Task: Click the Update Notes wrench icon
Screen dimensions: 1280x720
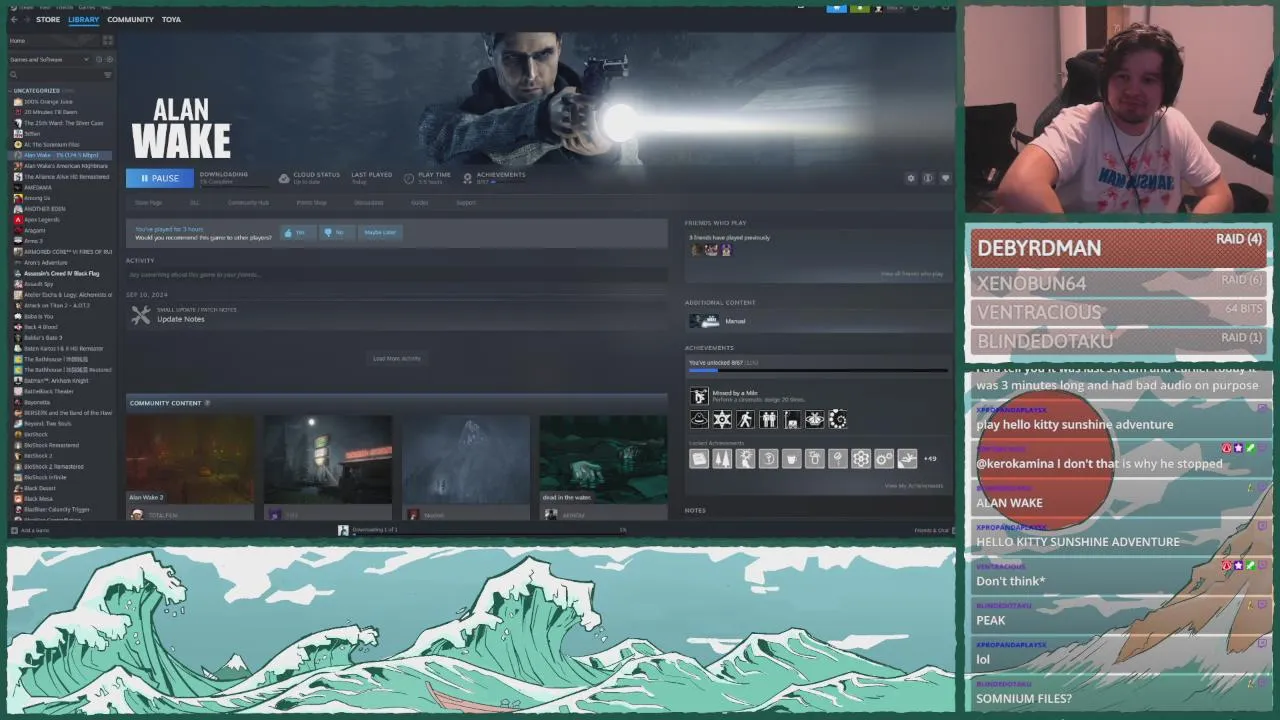Action: pyautogui.click(x=141, y=314)
